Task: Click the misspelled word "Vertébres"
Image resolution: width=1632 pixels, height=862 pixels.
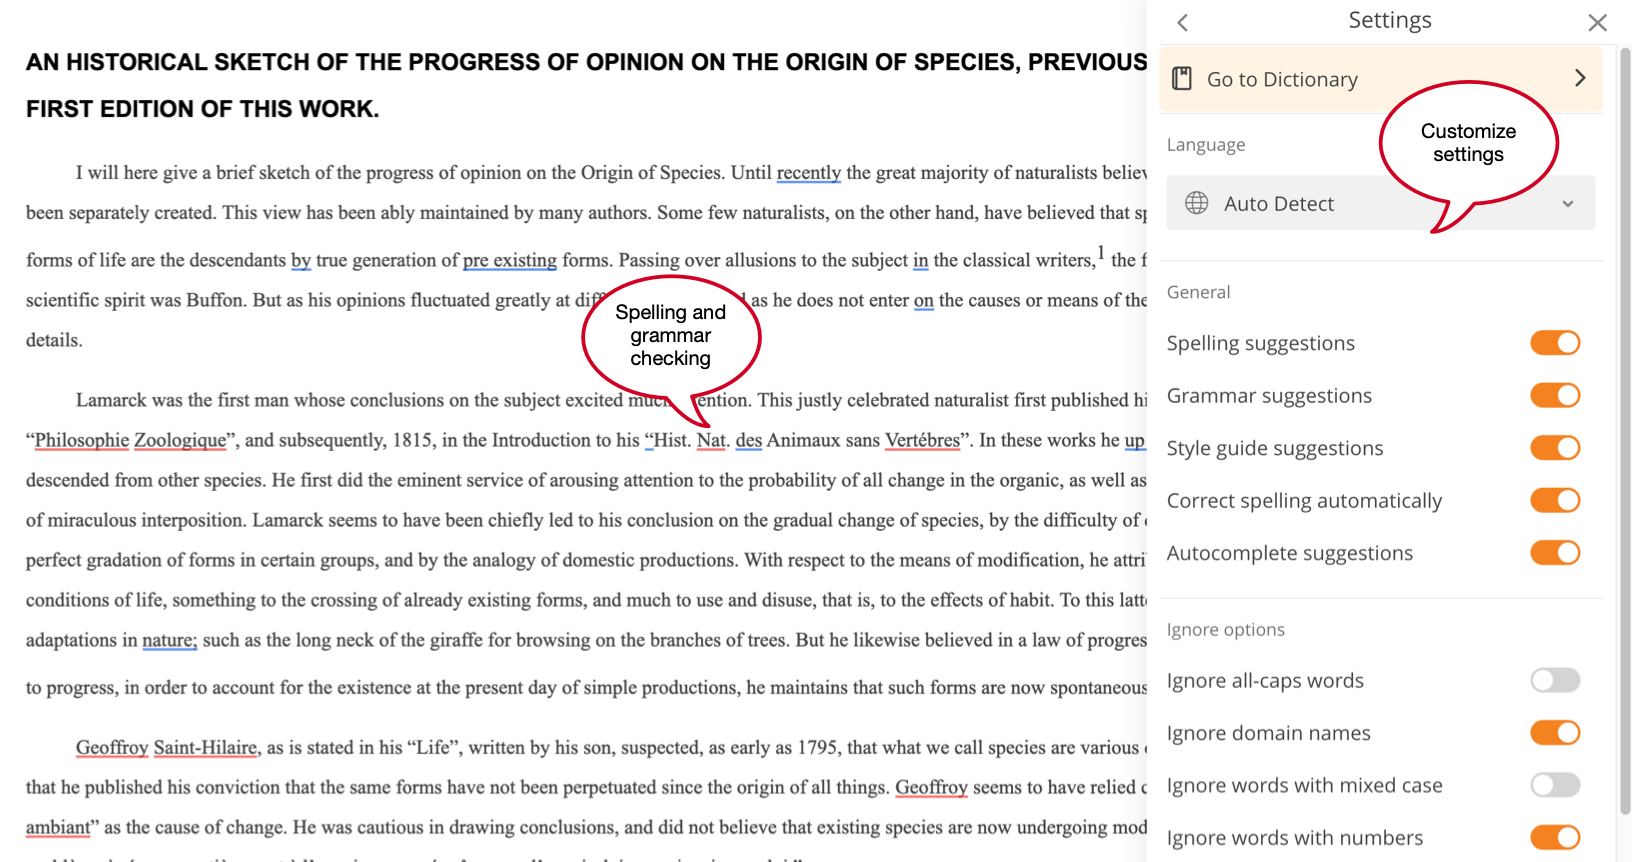Action: pyautogui.click(x=922, y=441)
